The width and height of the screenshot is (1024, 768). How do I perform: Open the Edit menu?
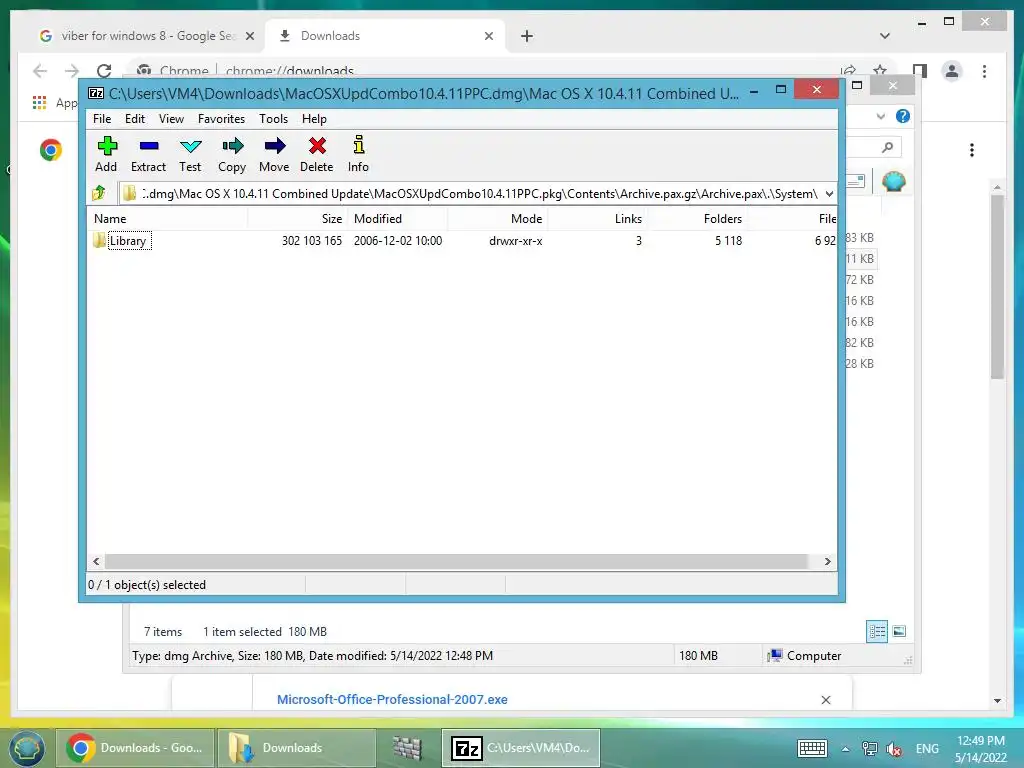135,119
